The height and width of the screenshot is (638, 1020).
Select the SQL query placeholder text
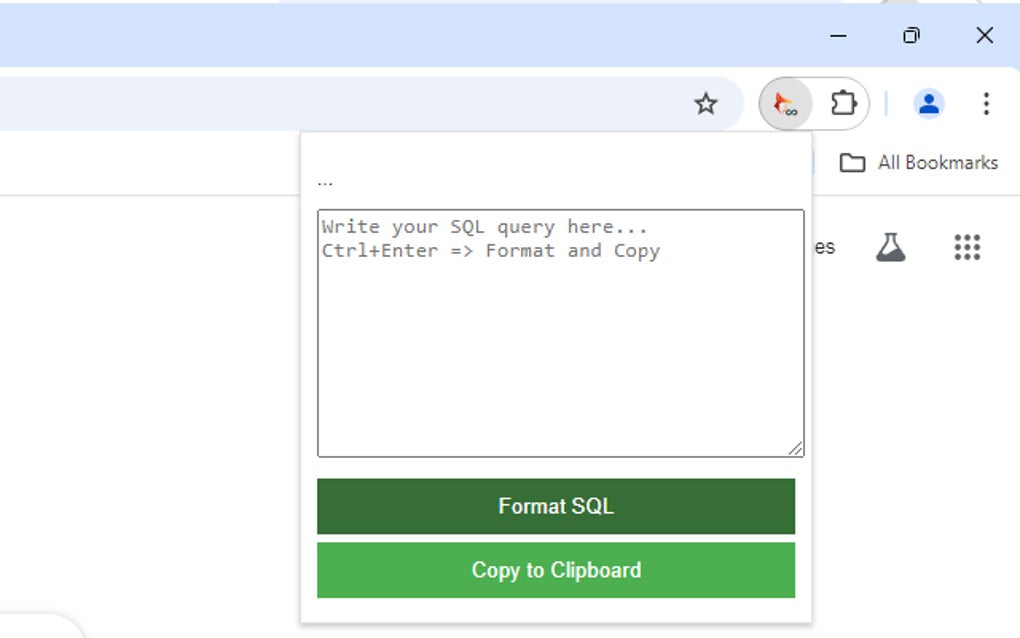(x=489, y=227)
